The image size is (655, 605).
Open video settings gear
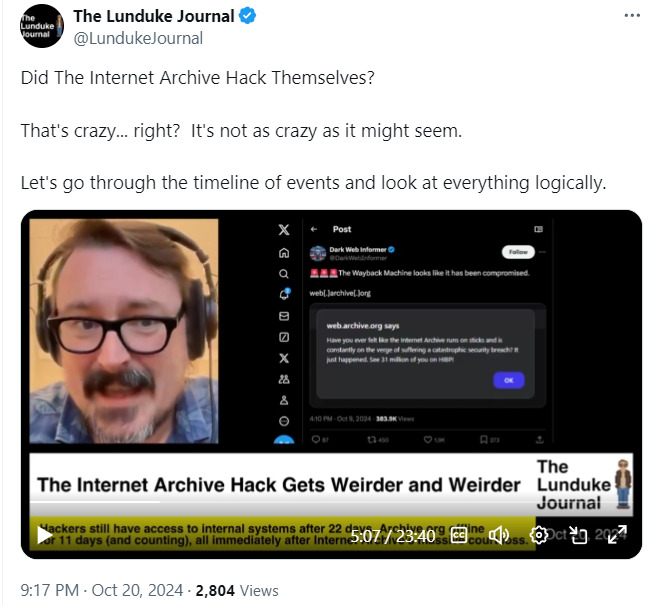click(539, 535)
